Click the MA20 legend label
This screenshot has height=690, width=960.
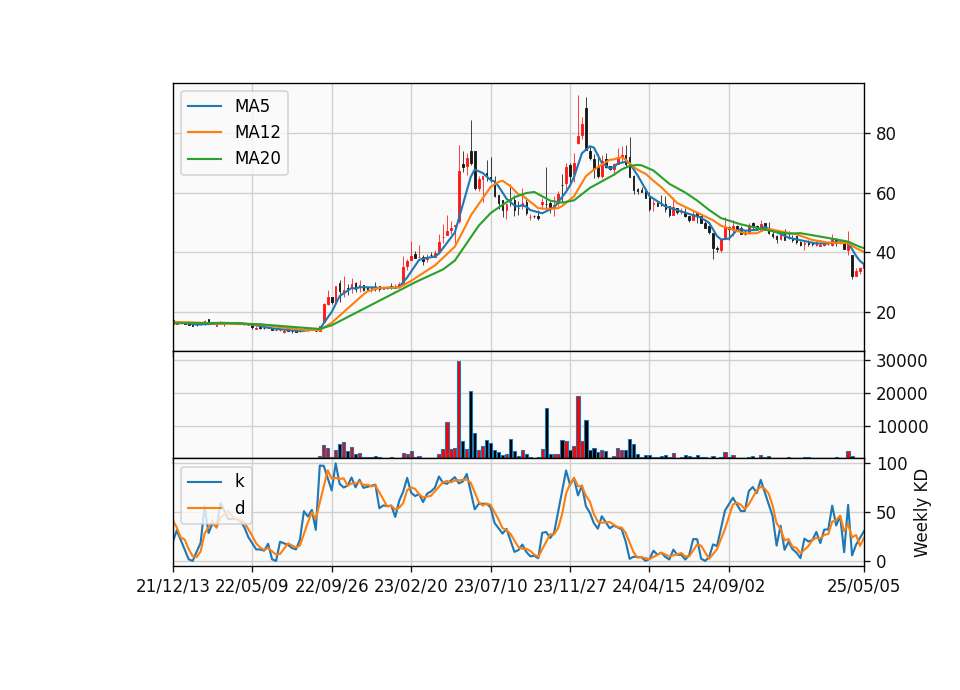coord(257,158)
